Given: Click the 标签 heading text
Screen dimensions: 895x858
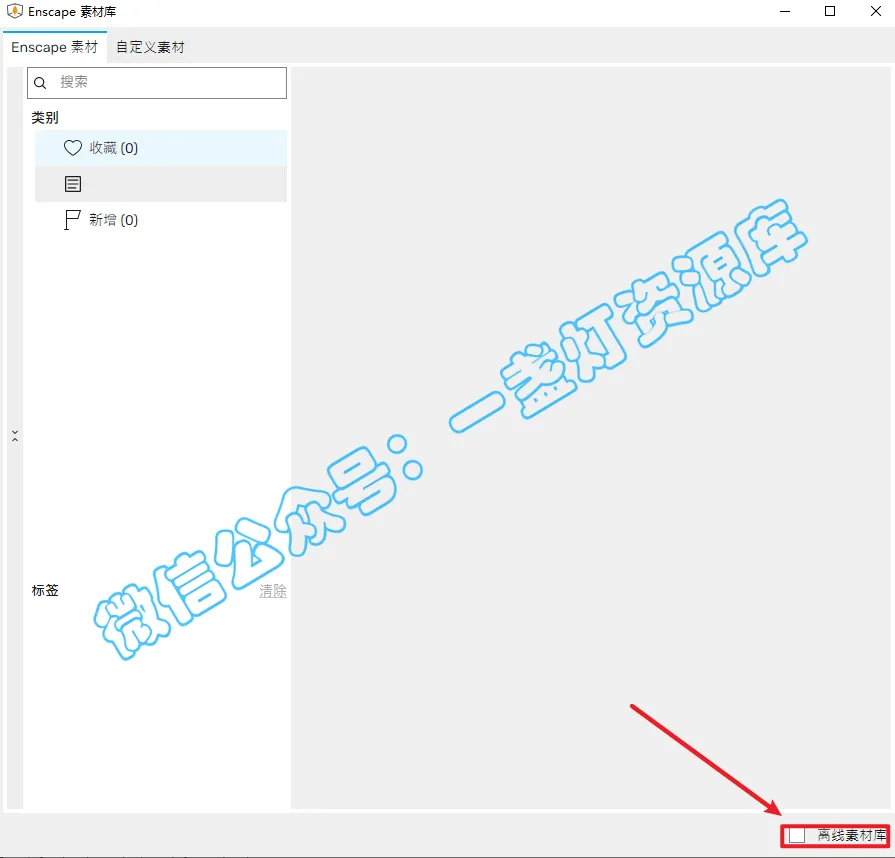Looking at the screenshot, I should coord(45,590).
